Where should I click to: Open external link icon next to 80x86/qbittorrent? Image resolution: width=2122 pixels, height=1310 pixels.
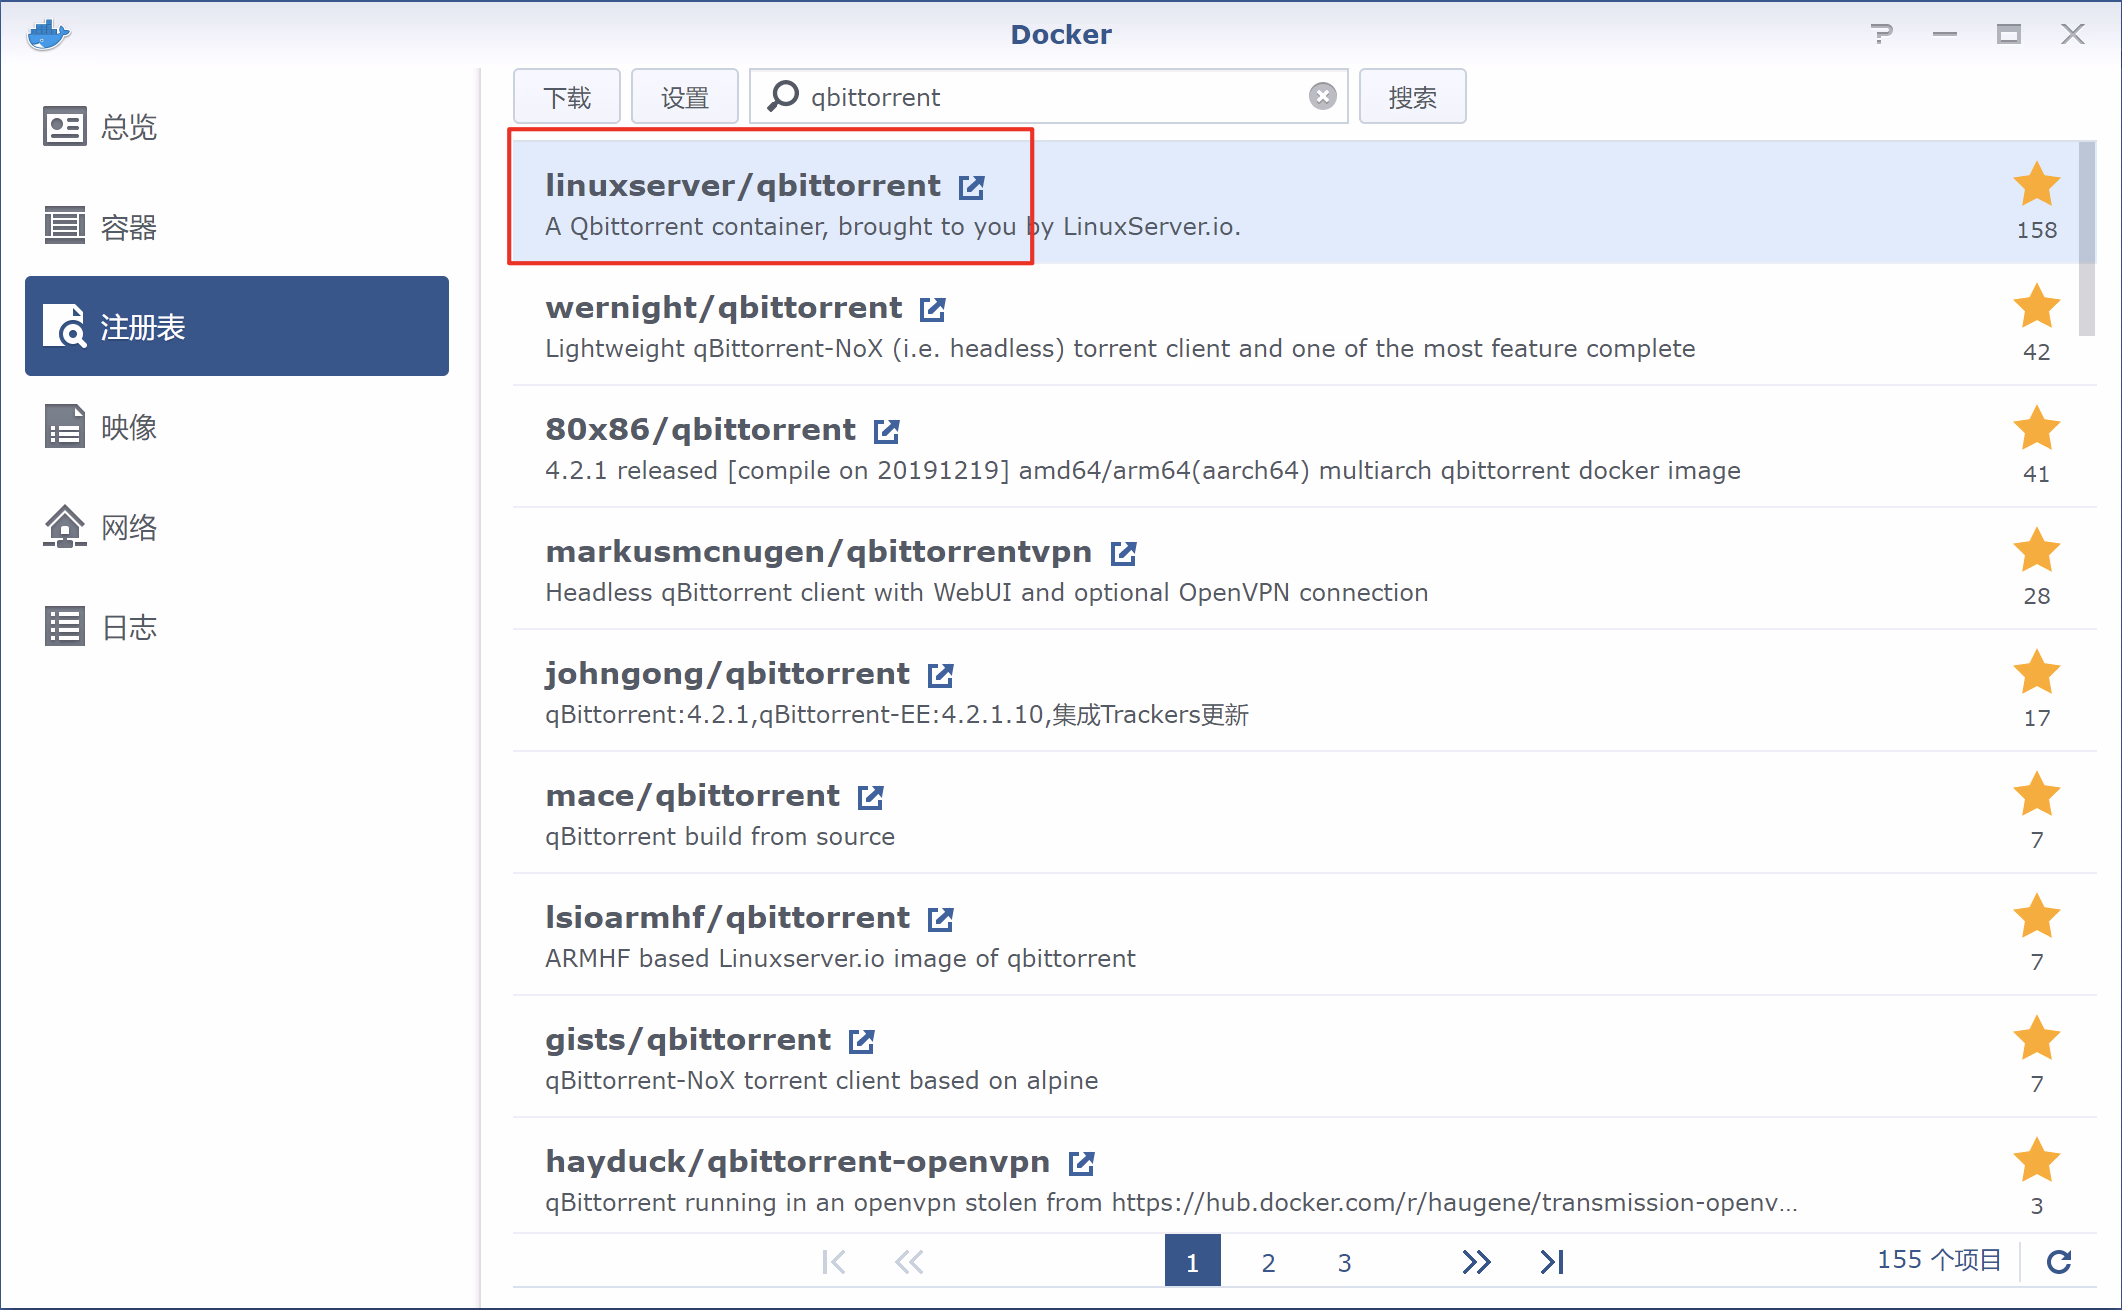click(886, 431)
